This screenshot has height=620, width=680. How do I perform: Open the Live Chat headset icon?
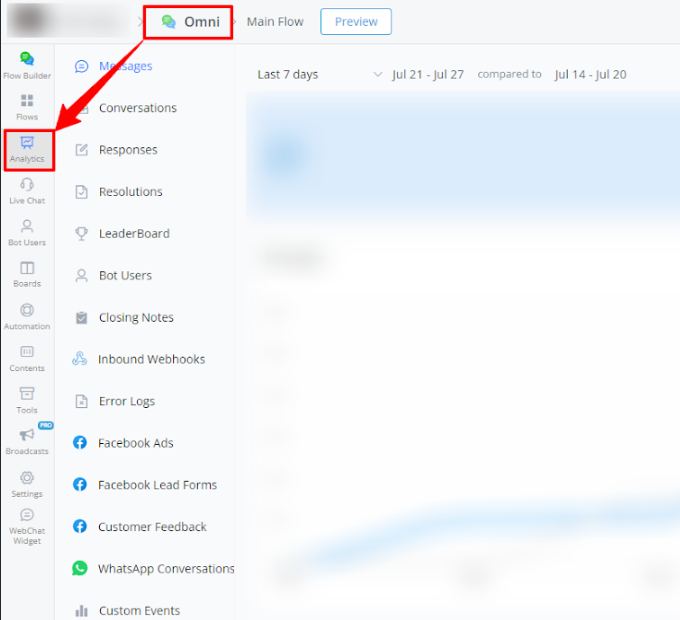pyautogui.click(x=27, y=190)
